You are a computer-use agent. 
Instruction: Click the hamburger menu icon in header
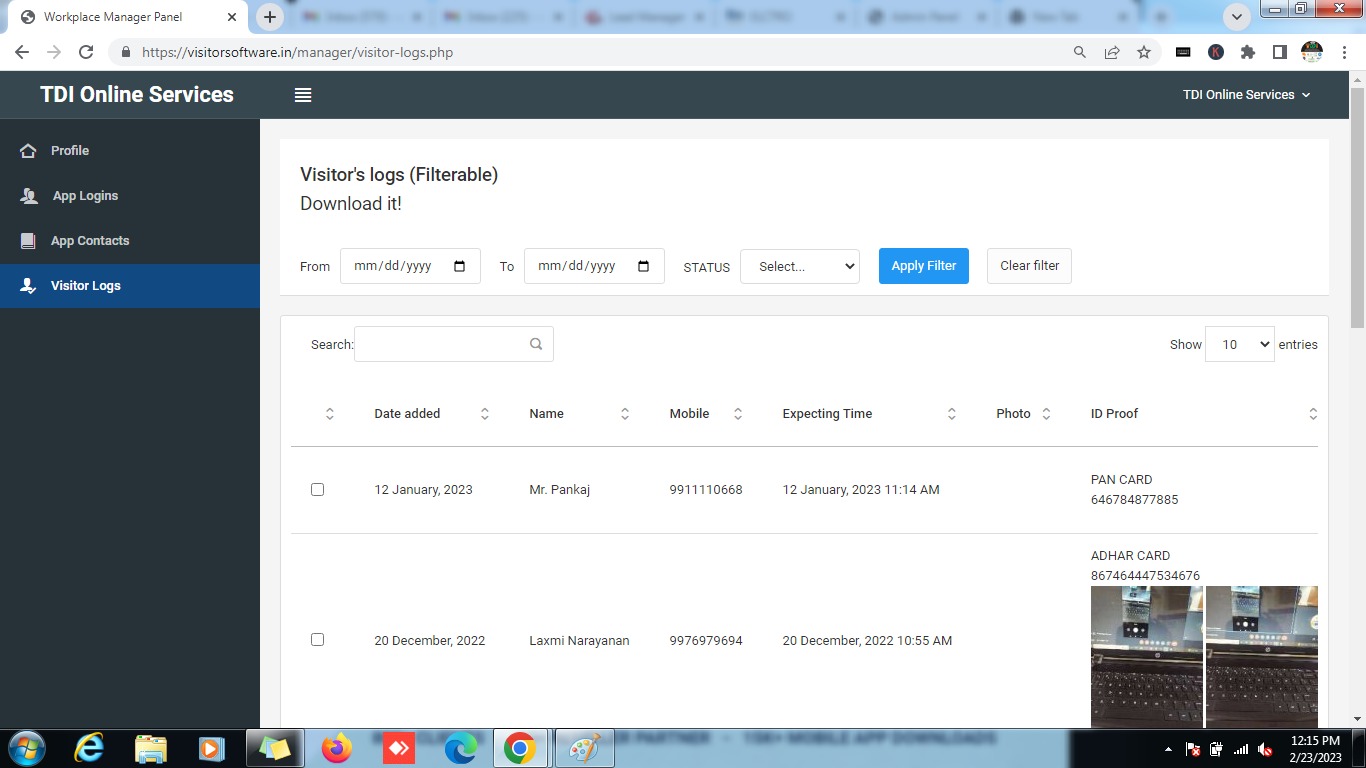303,95
